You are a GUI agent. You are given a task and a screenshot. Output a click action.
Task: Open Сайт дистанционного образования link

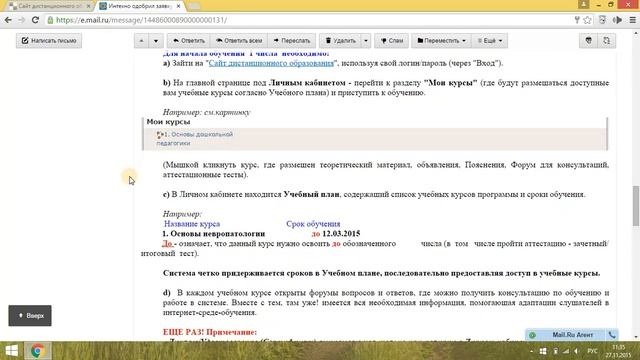click(271, 63)
